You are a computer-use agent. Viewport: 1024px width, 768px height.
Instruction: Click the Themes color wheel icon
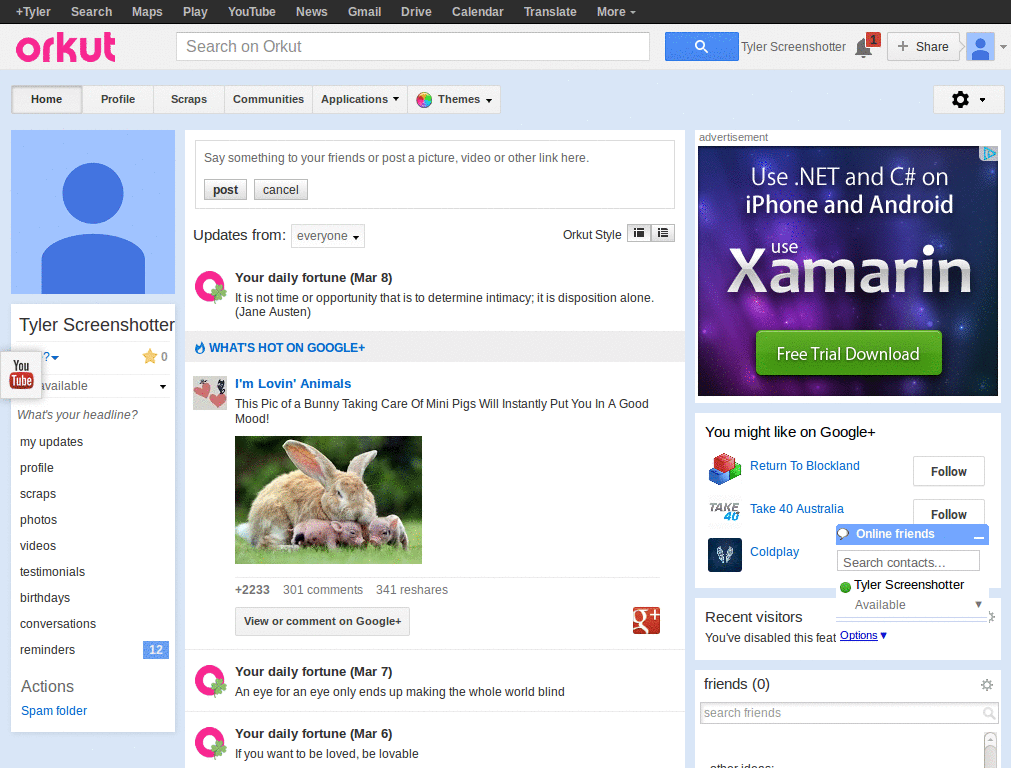pyautogui.click(x=424, y=100)
